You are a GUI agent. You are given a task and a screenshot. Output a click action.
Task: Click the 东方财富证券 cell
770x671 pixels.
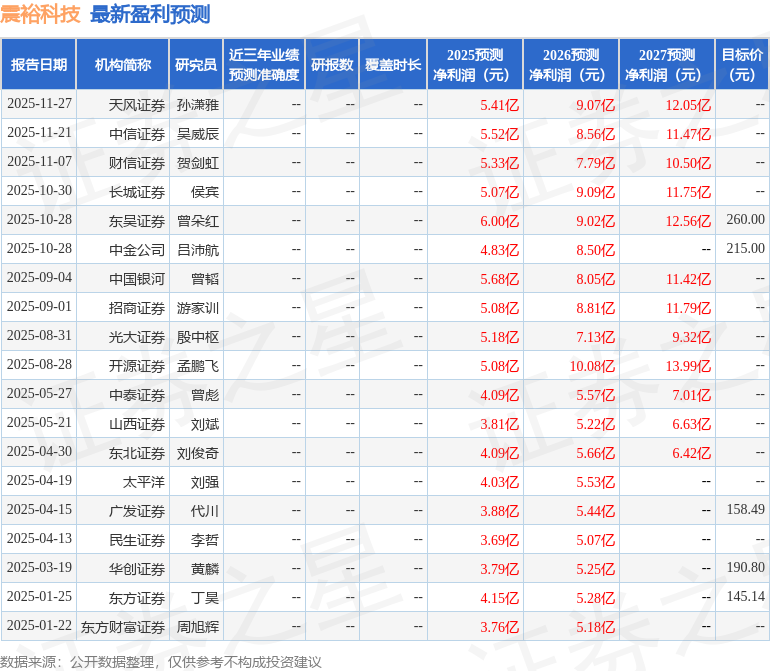pos(123,626)
